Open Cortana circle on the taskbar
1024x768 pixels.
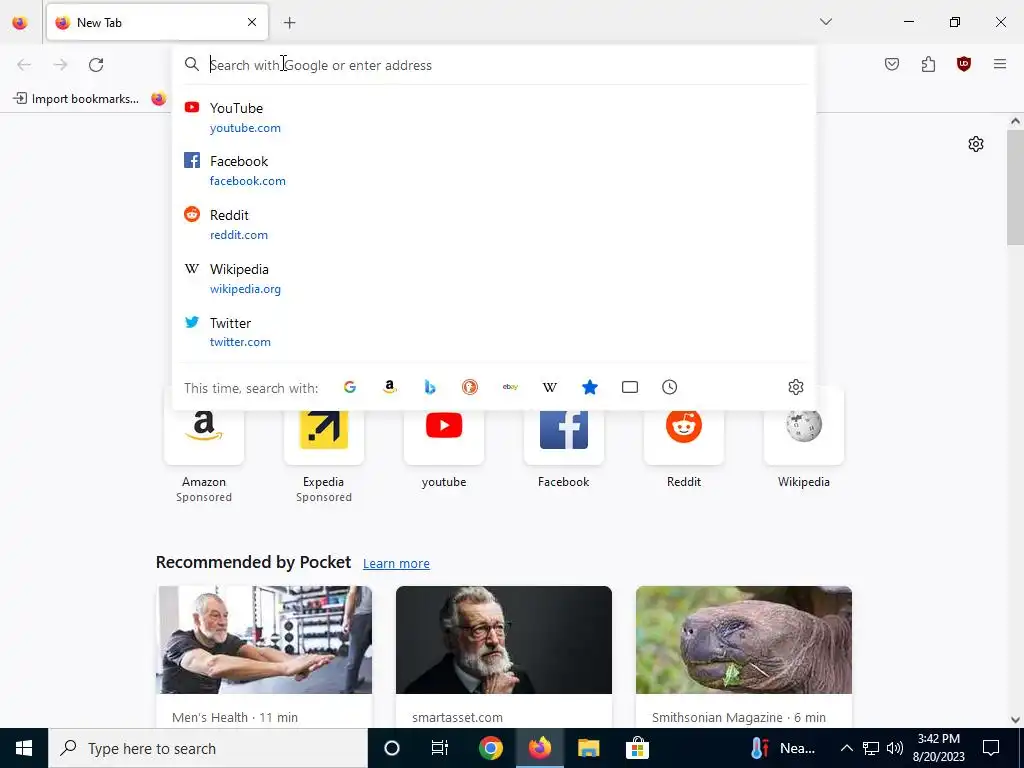click(x=392, y=748)
